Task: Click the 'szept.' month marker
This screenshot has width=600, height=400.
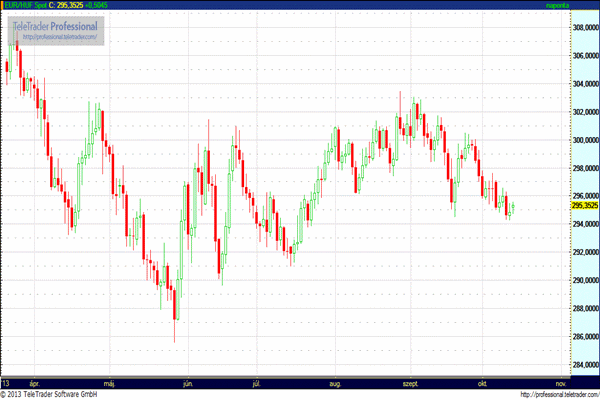Action: [x=410, y=383]
